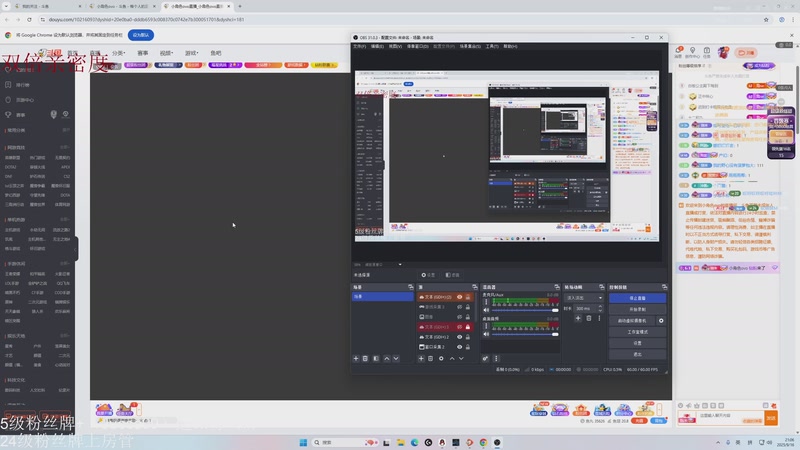Show hidden system tray icons chevron
Image resolution: width=800 pixels, height=450 pixels.
718,442
